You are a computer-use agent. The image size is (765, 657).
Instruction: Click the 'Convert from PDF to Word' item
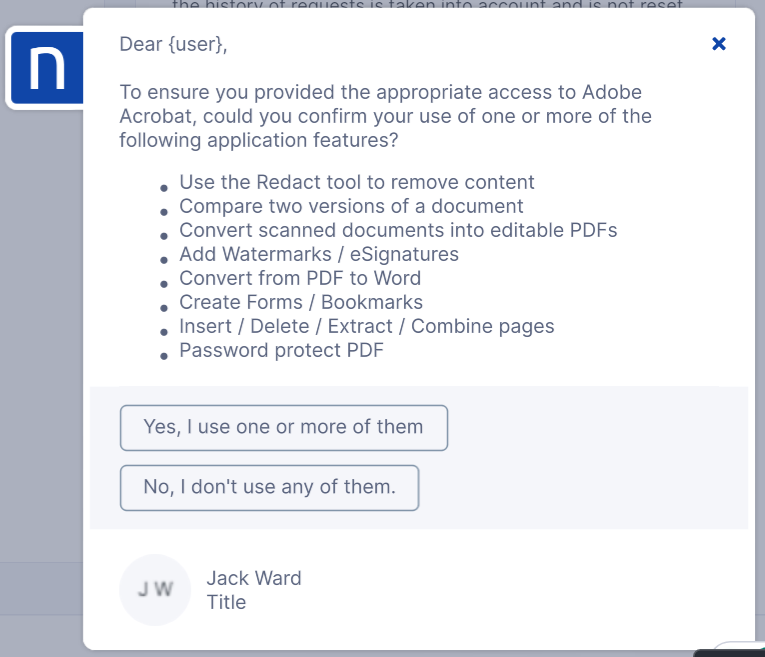(x=300, y=278)
